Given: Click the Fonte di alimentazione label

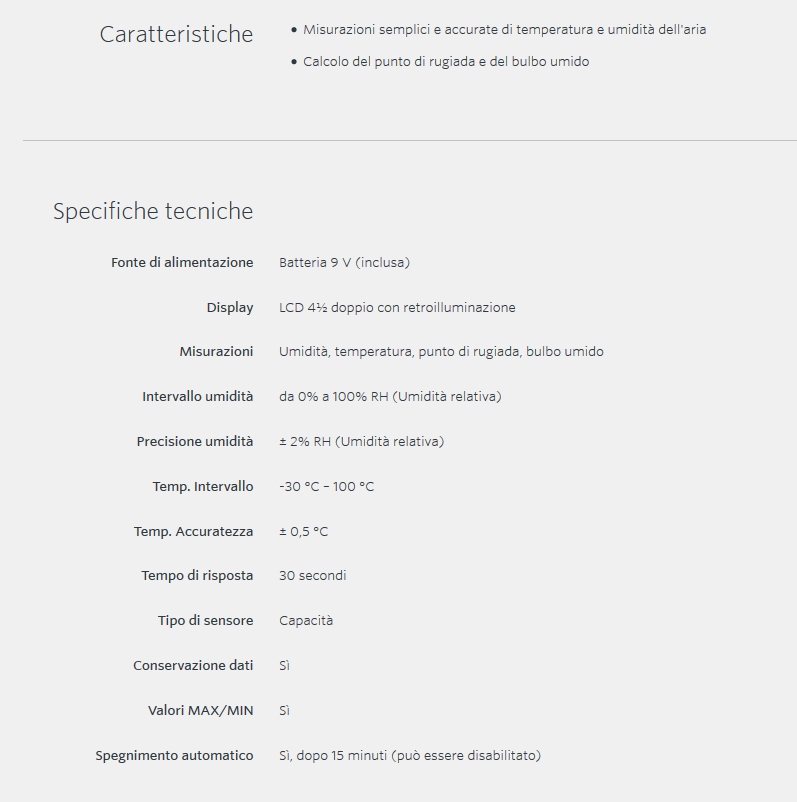Looking at the screenshot, I should pos(182,262).
